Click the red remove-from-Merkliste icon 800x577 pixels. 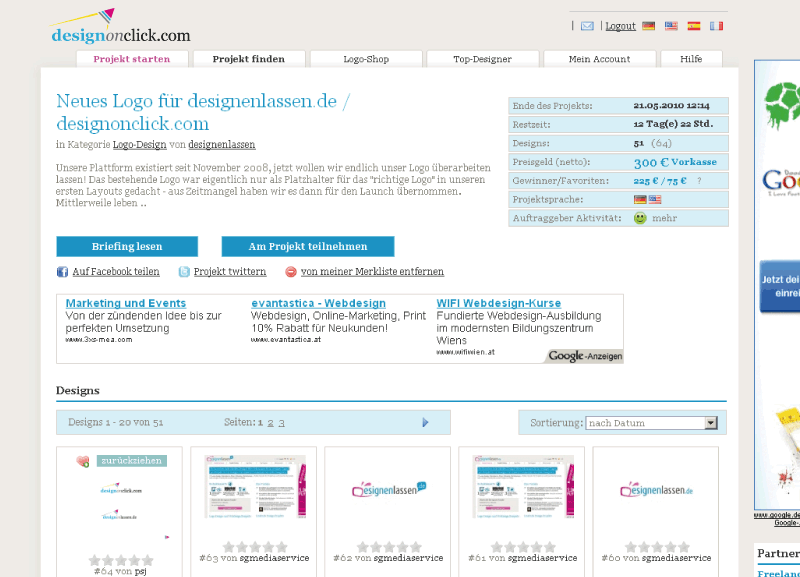pos(291,272)
